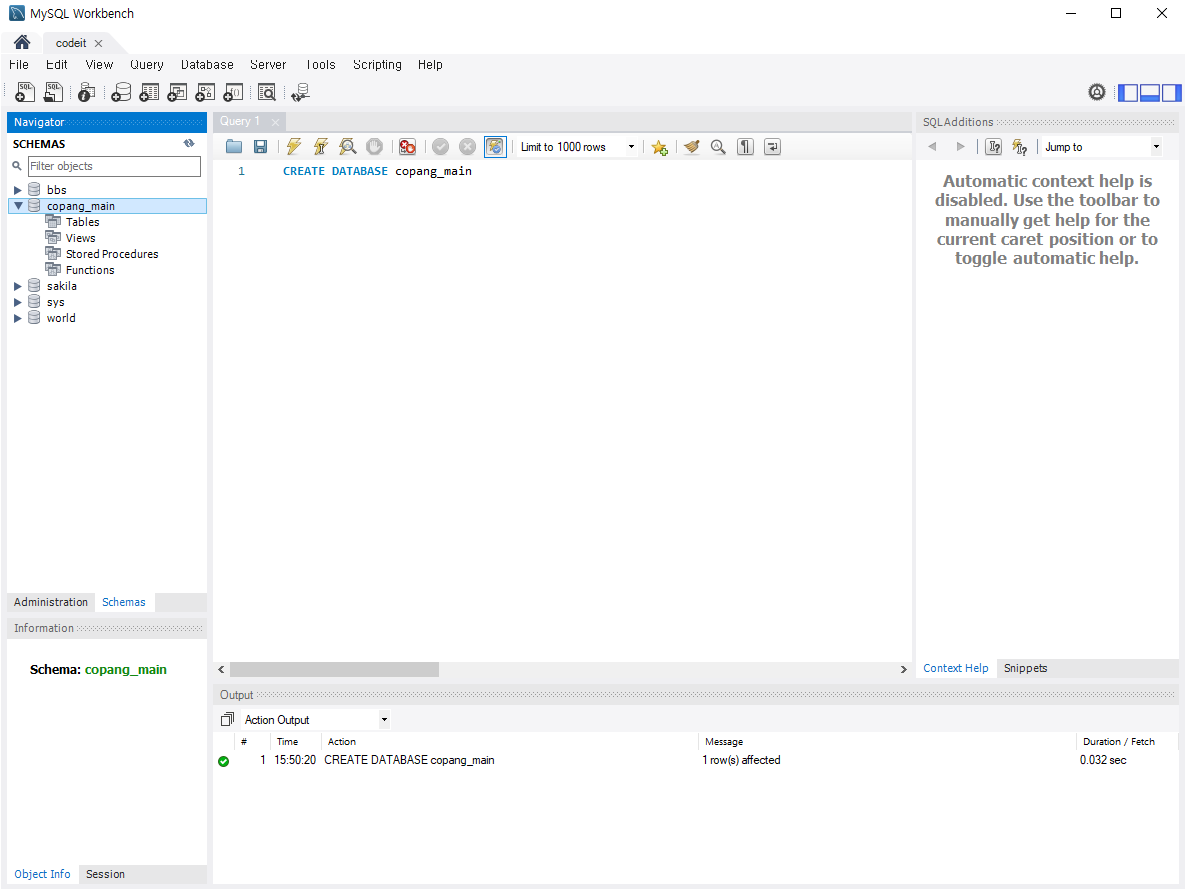
Task: Open the Server menu
Action: click(x=268, y=64)
